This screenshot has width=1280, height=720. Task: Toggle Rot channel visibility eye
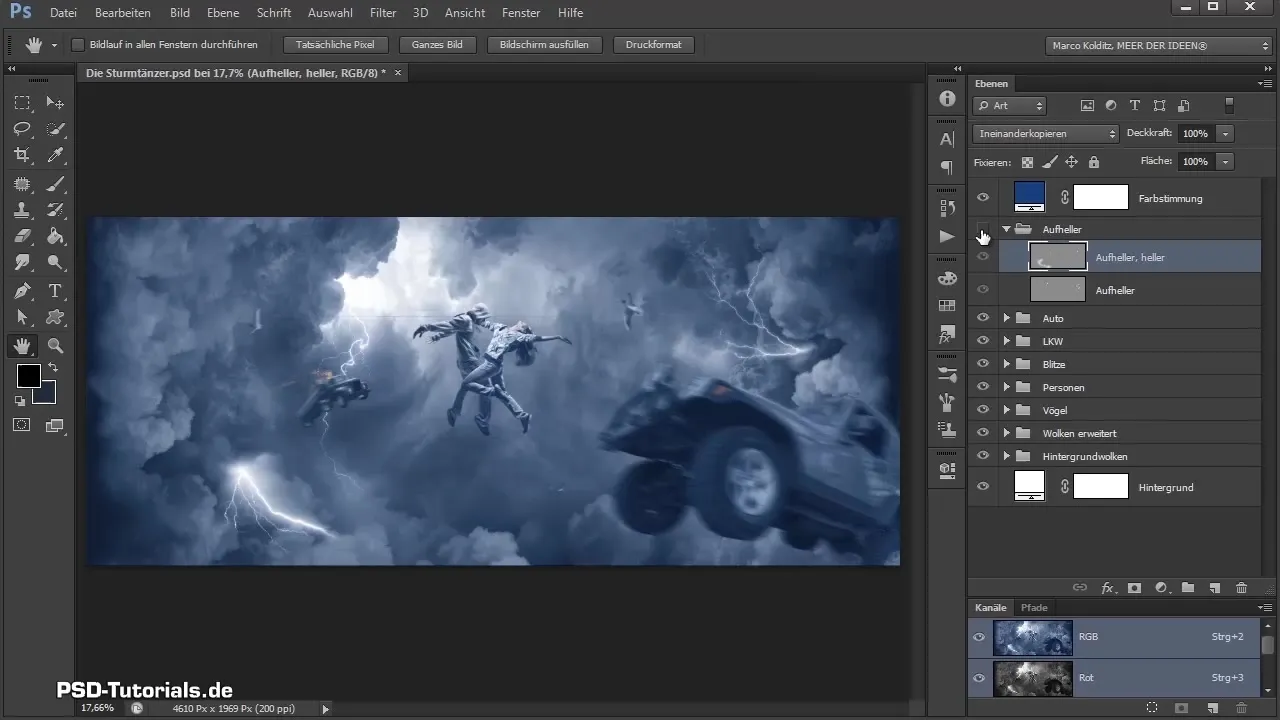point(979,677)
